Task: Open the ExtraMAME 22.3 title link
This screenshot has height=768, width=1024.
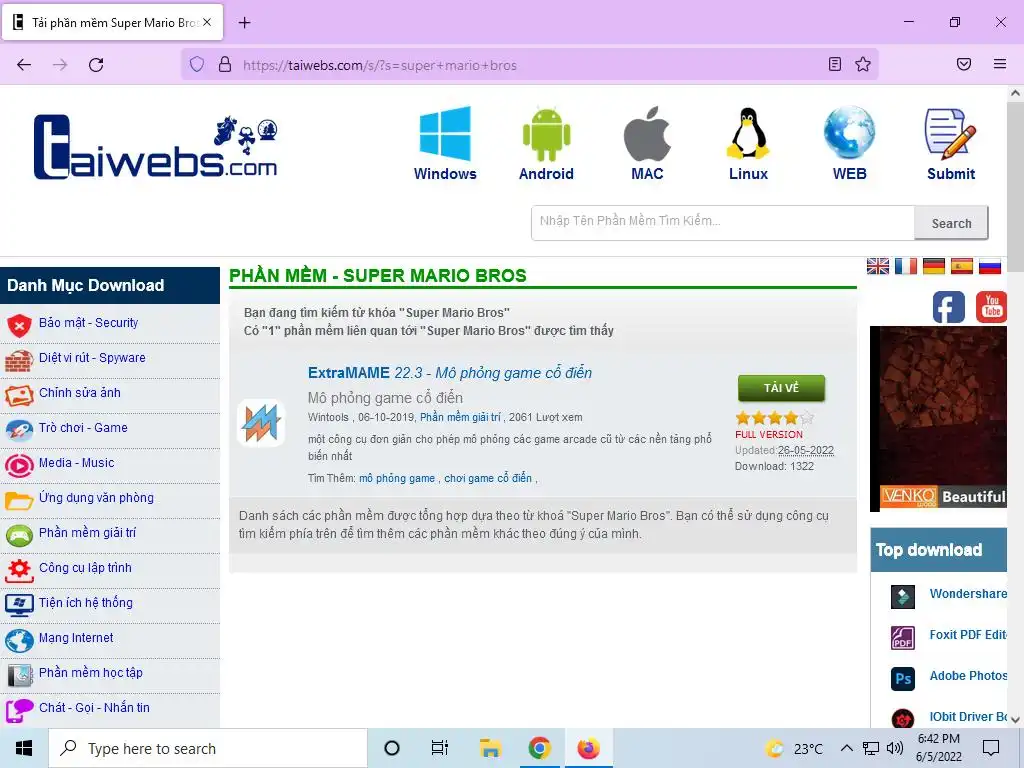Action: coord(449,373)
